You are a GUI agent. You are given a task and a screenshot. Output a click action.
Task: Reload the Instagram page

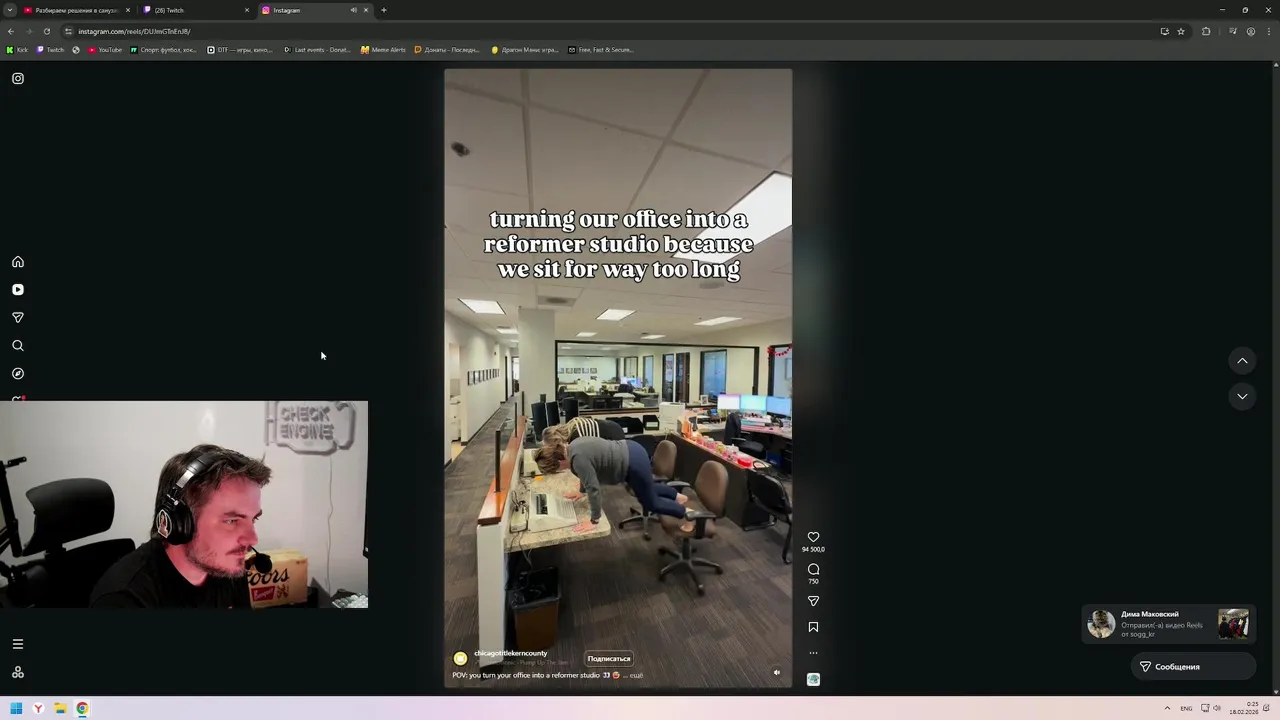click(46, 31)
